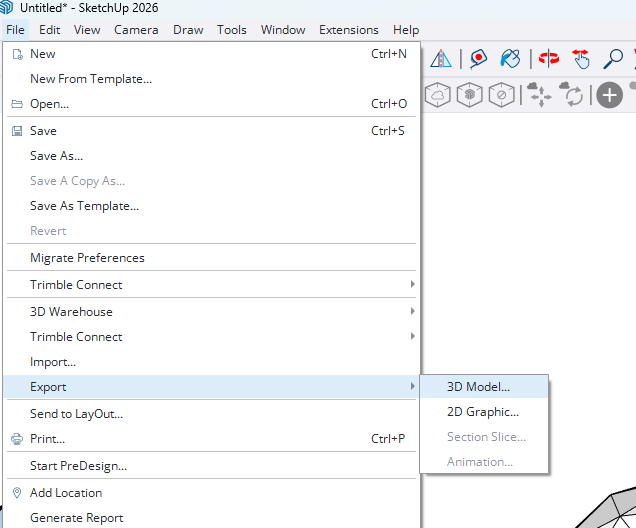Open the Extensions menu
636x528 pixels.
point(349,30)
